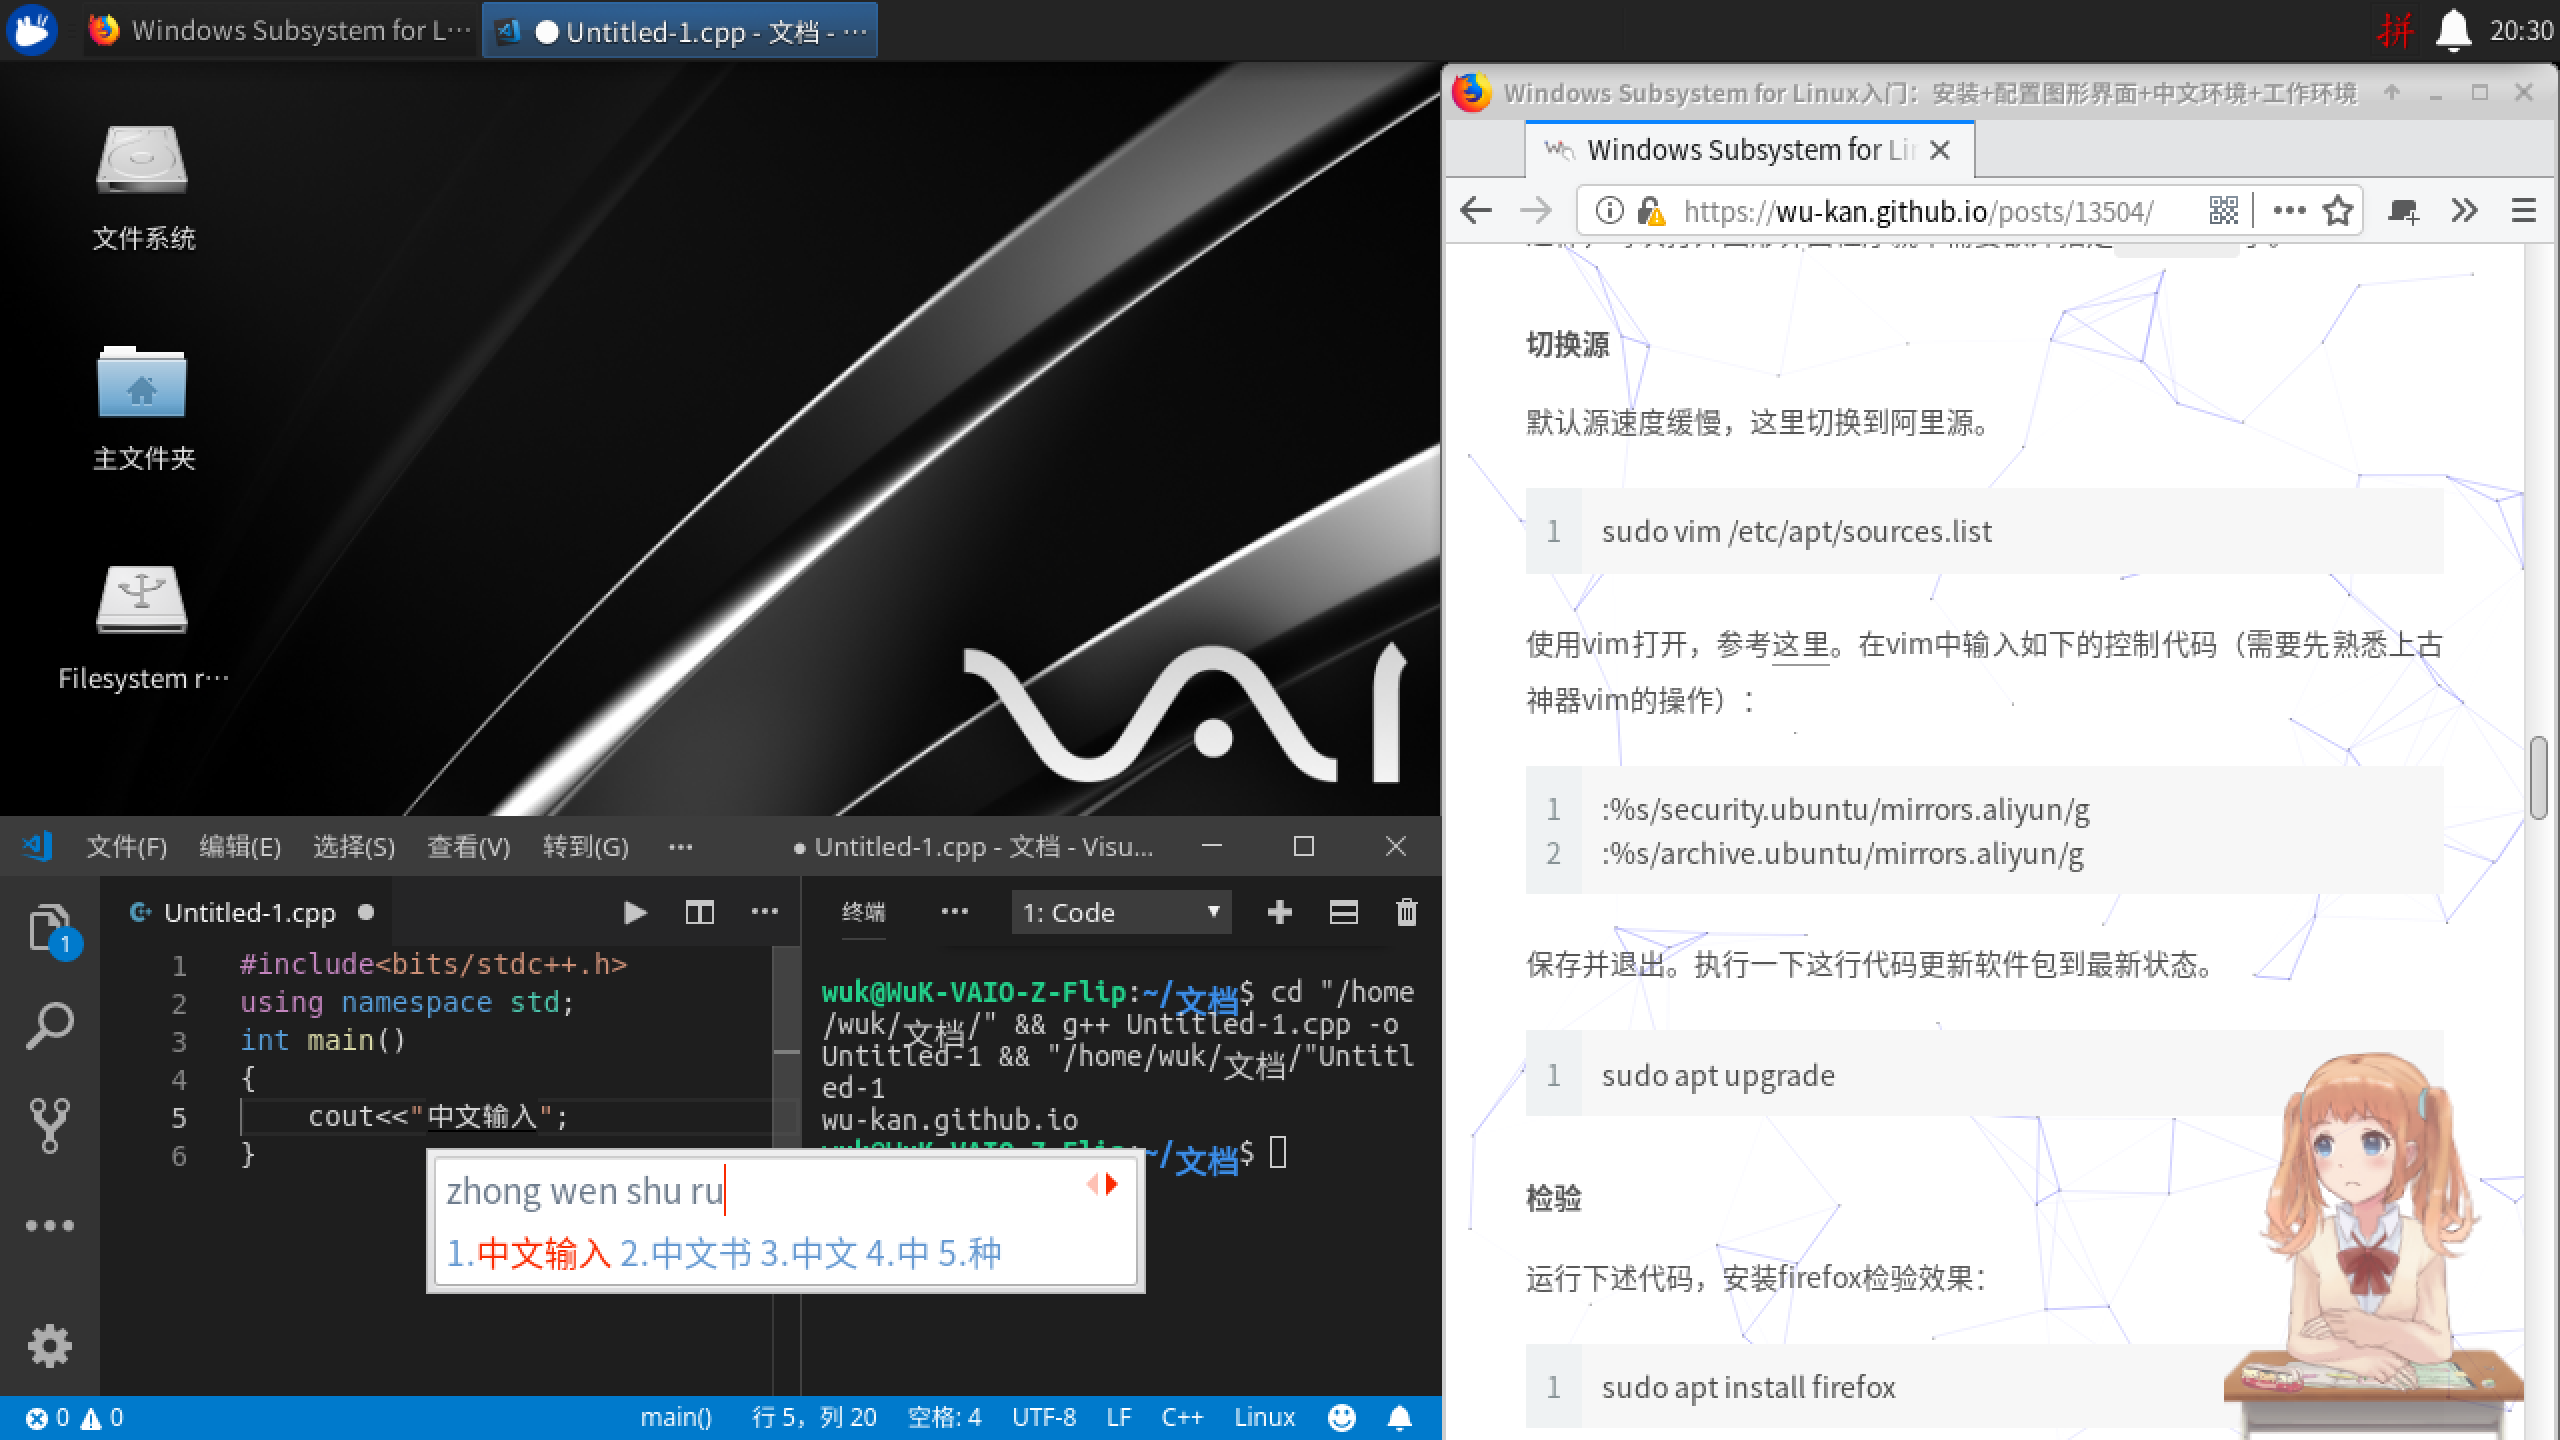Split the terminal panel

(x=1344, y=912)
